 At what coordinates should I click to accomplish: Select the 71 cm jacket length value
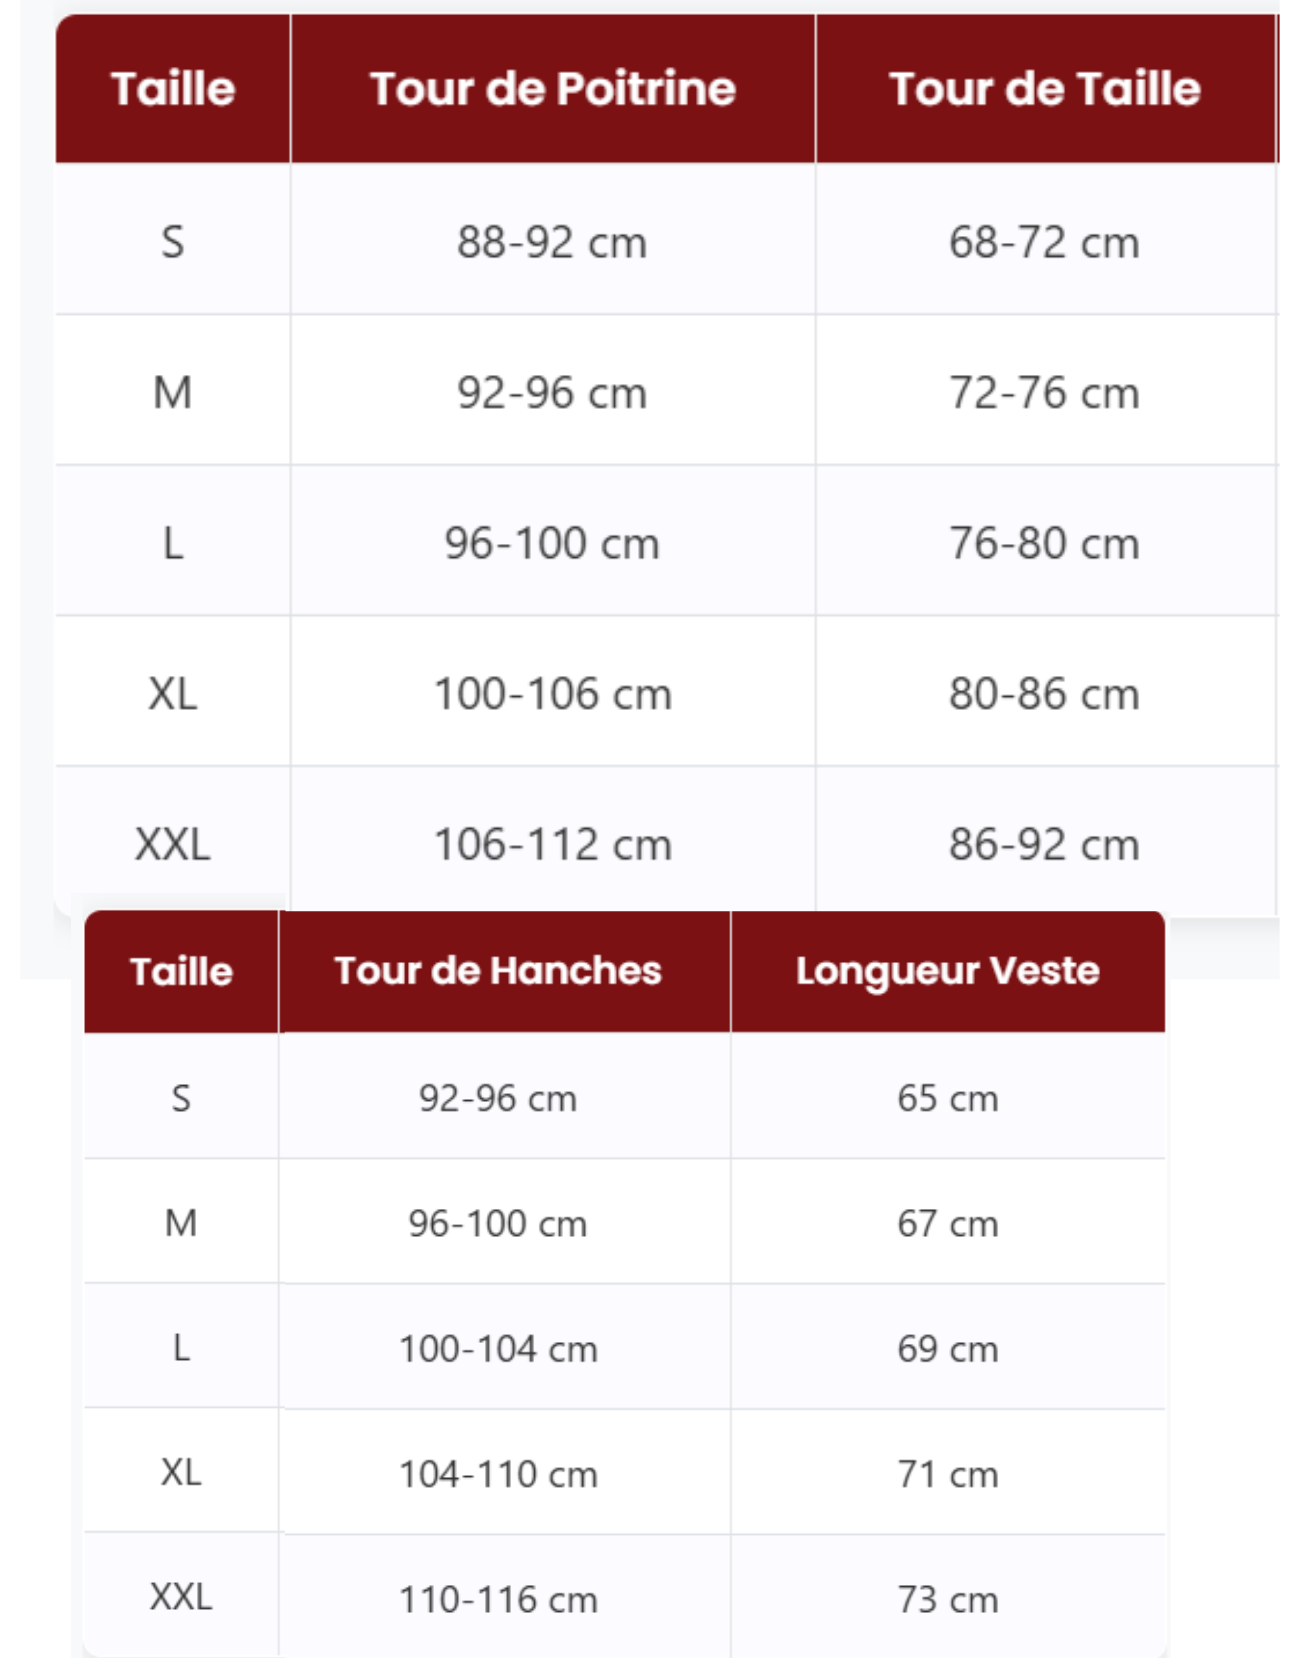(947, 1474)
